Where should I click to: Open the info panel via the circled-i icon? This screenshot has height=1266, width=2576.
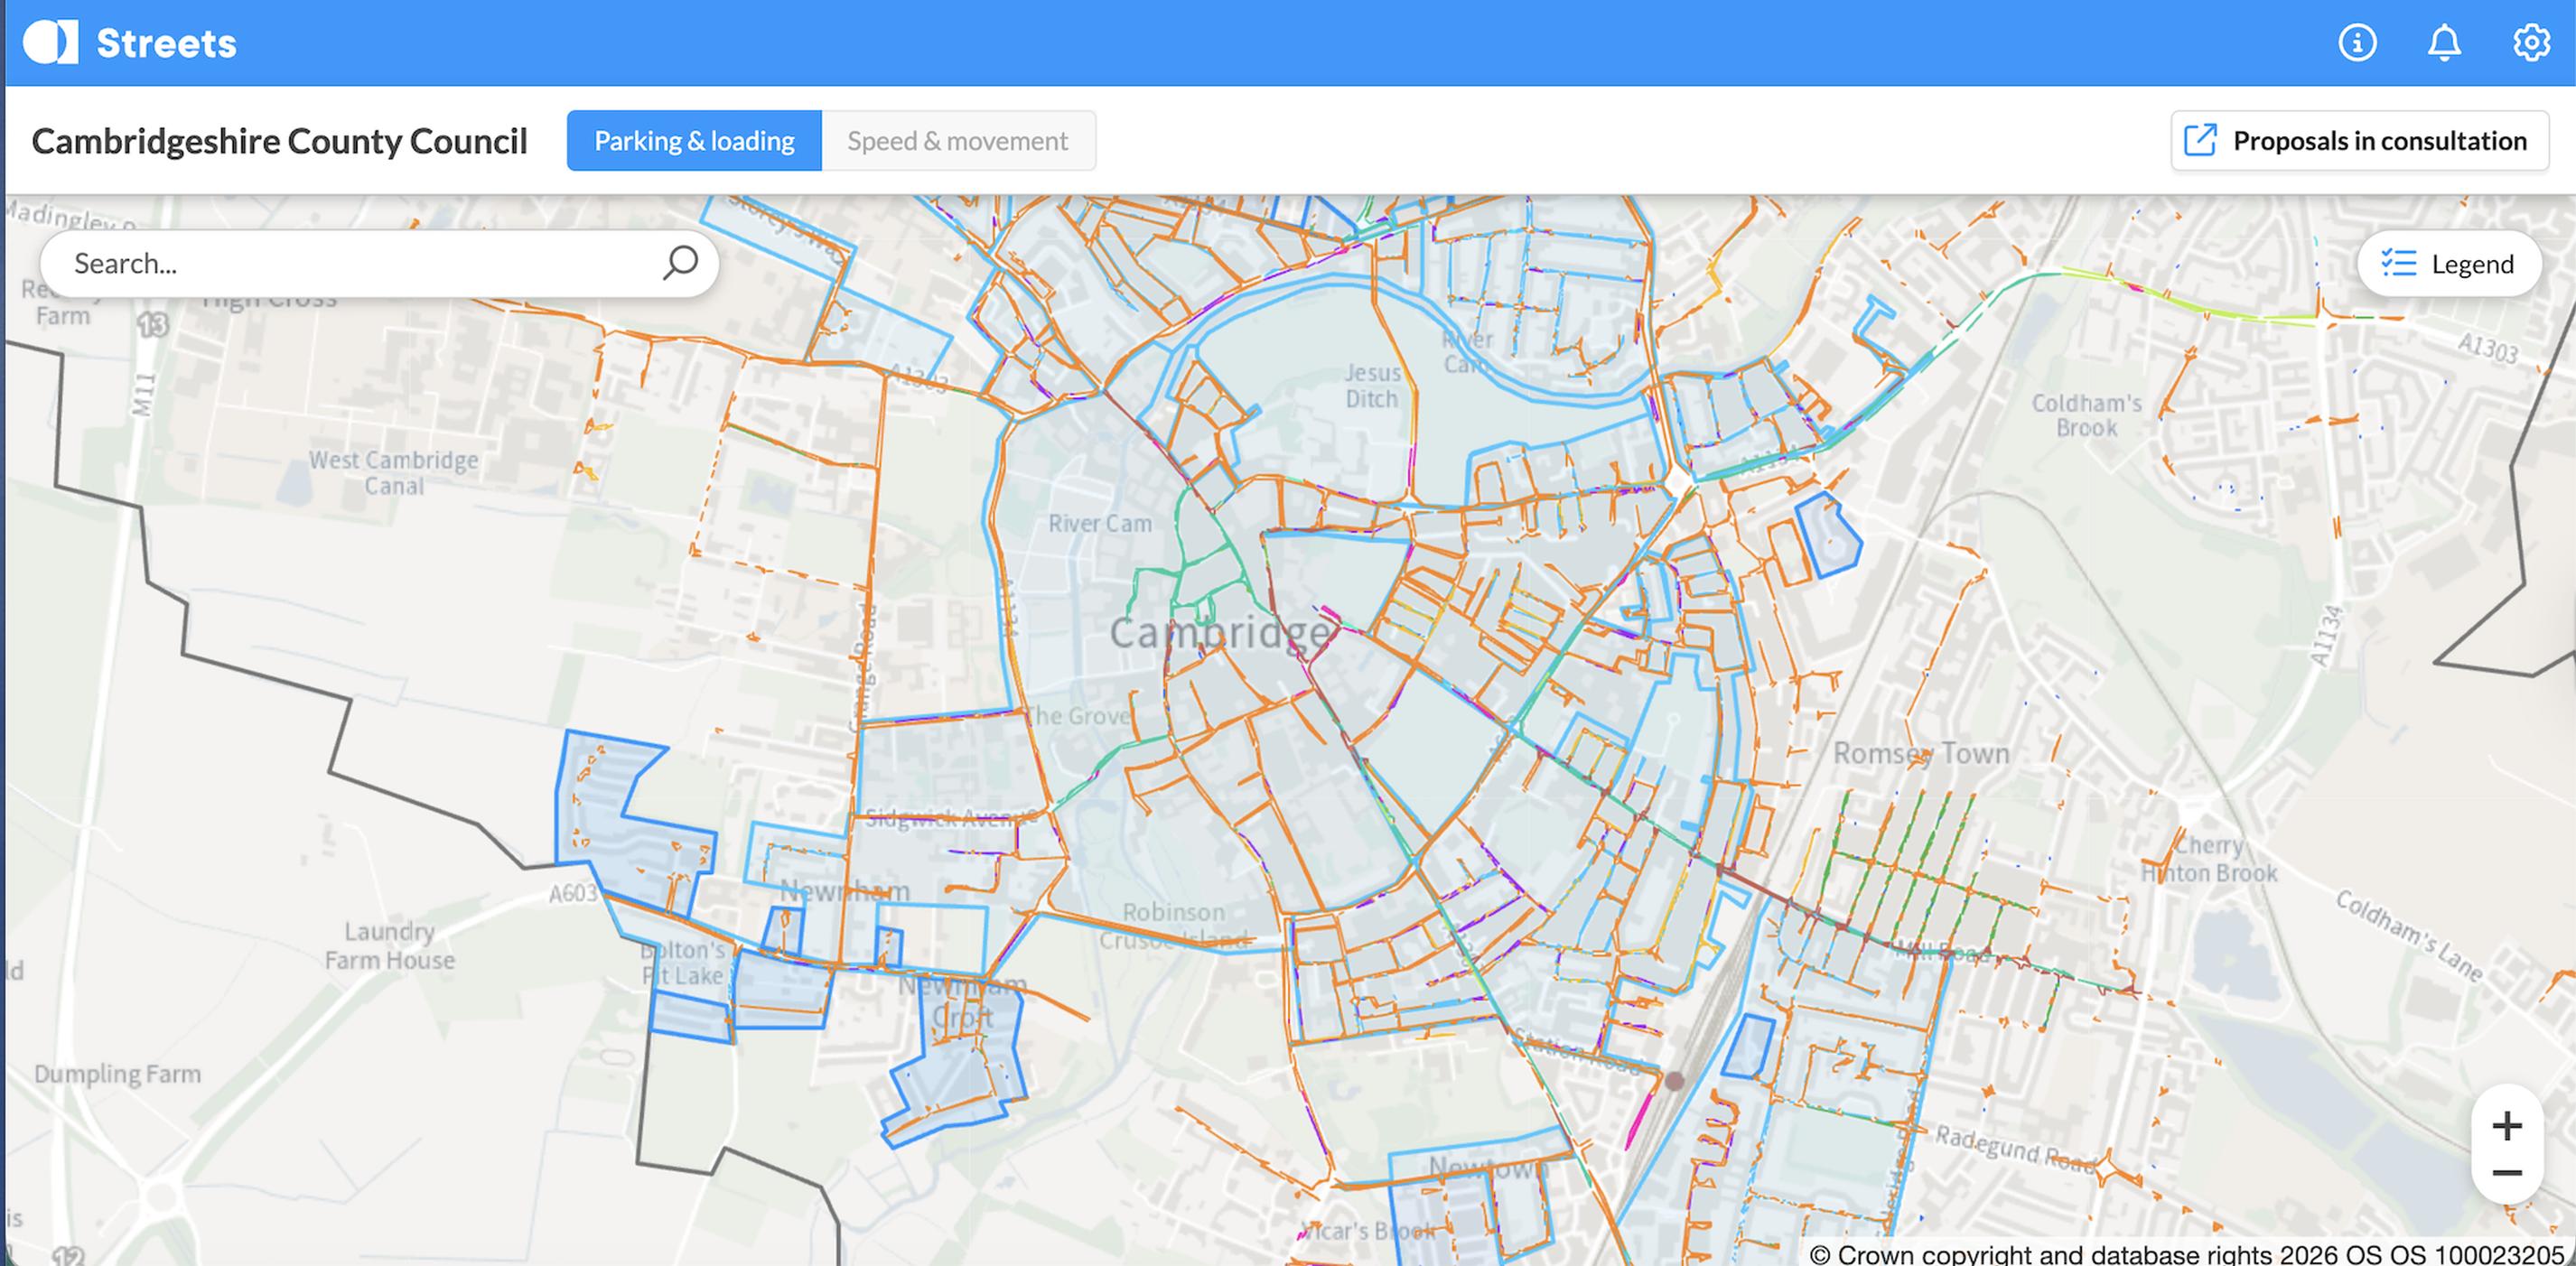click(2357, 42)
